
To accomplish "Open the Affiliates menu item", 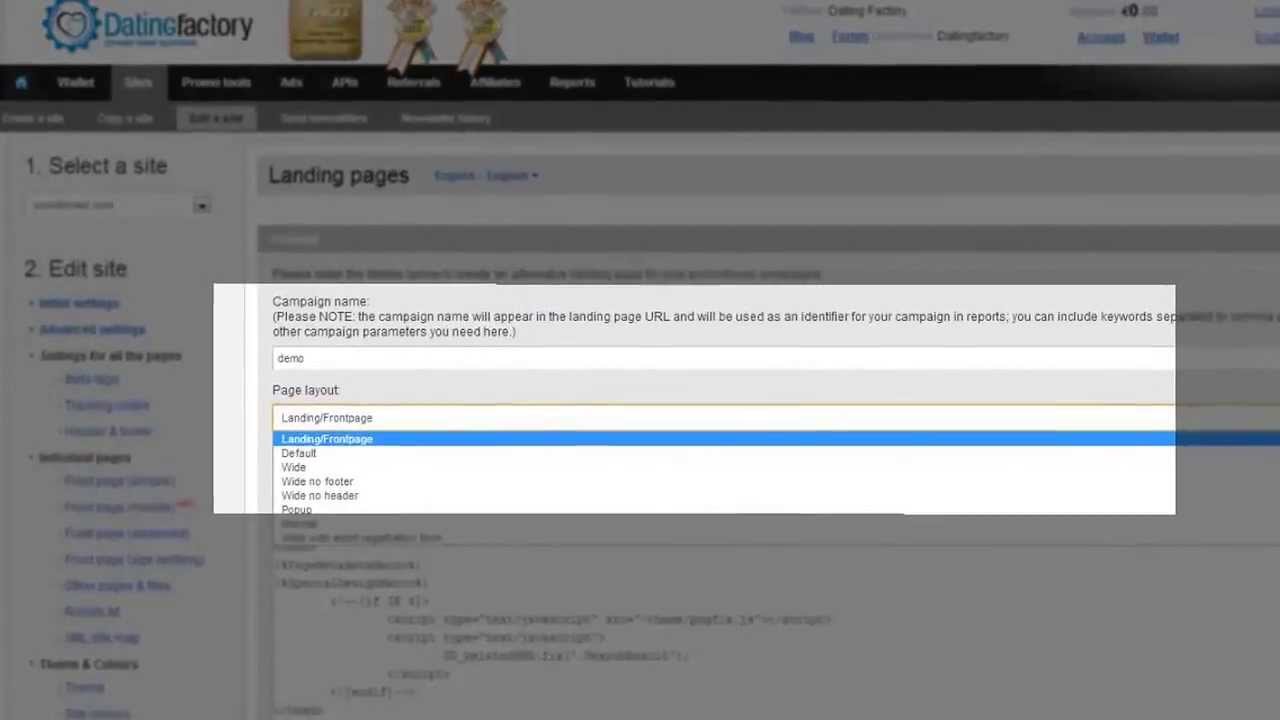I will (x=495, y=83).
